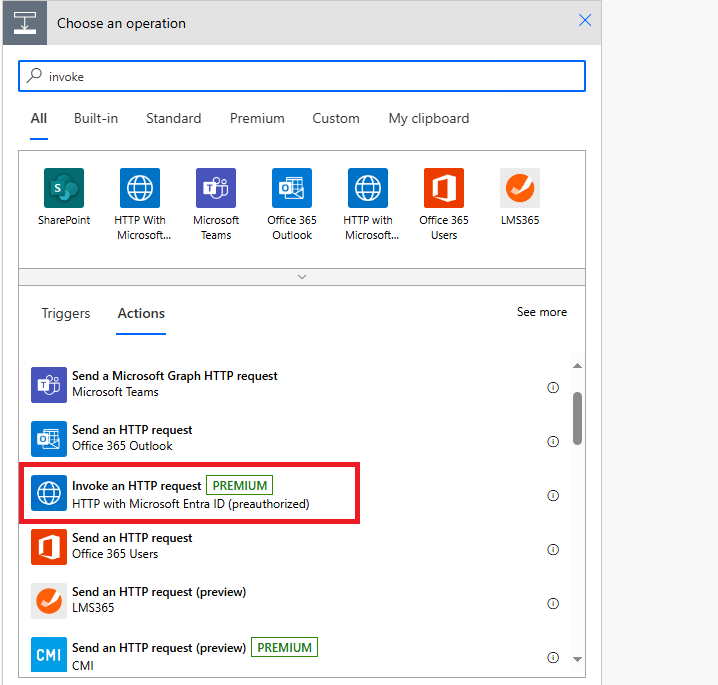
Task: Switch to the Custom tab
Action: [x=336, y=119]
